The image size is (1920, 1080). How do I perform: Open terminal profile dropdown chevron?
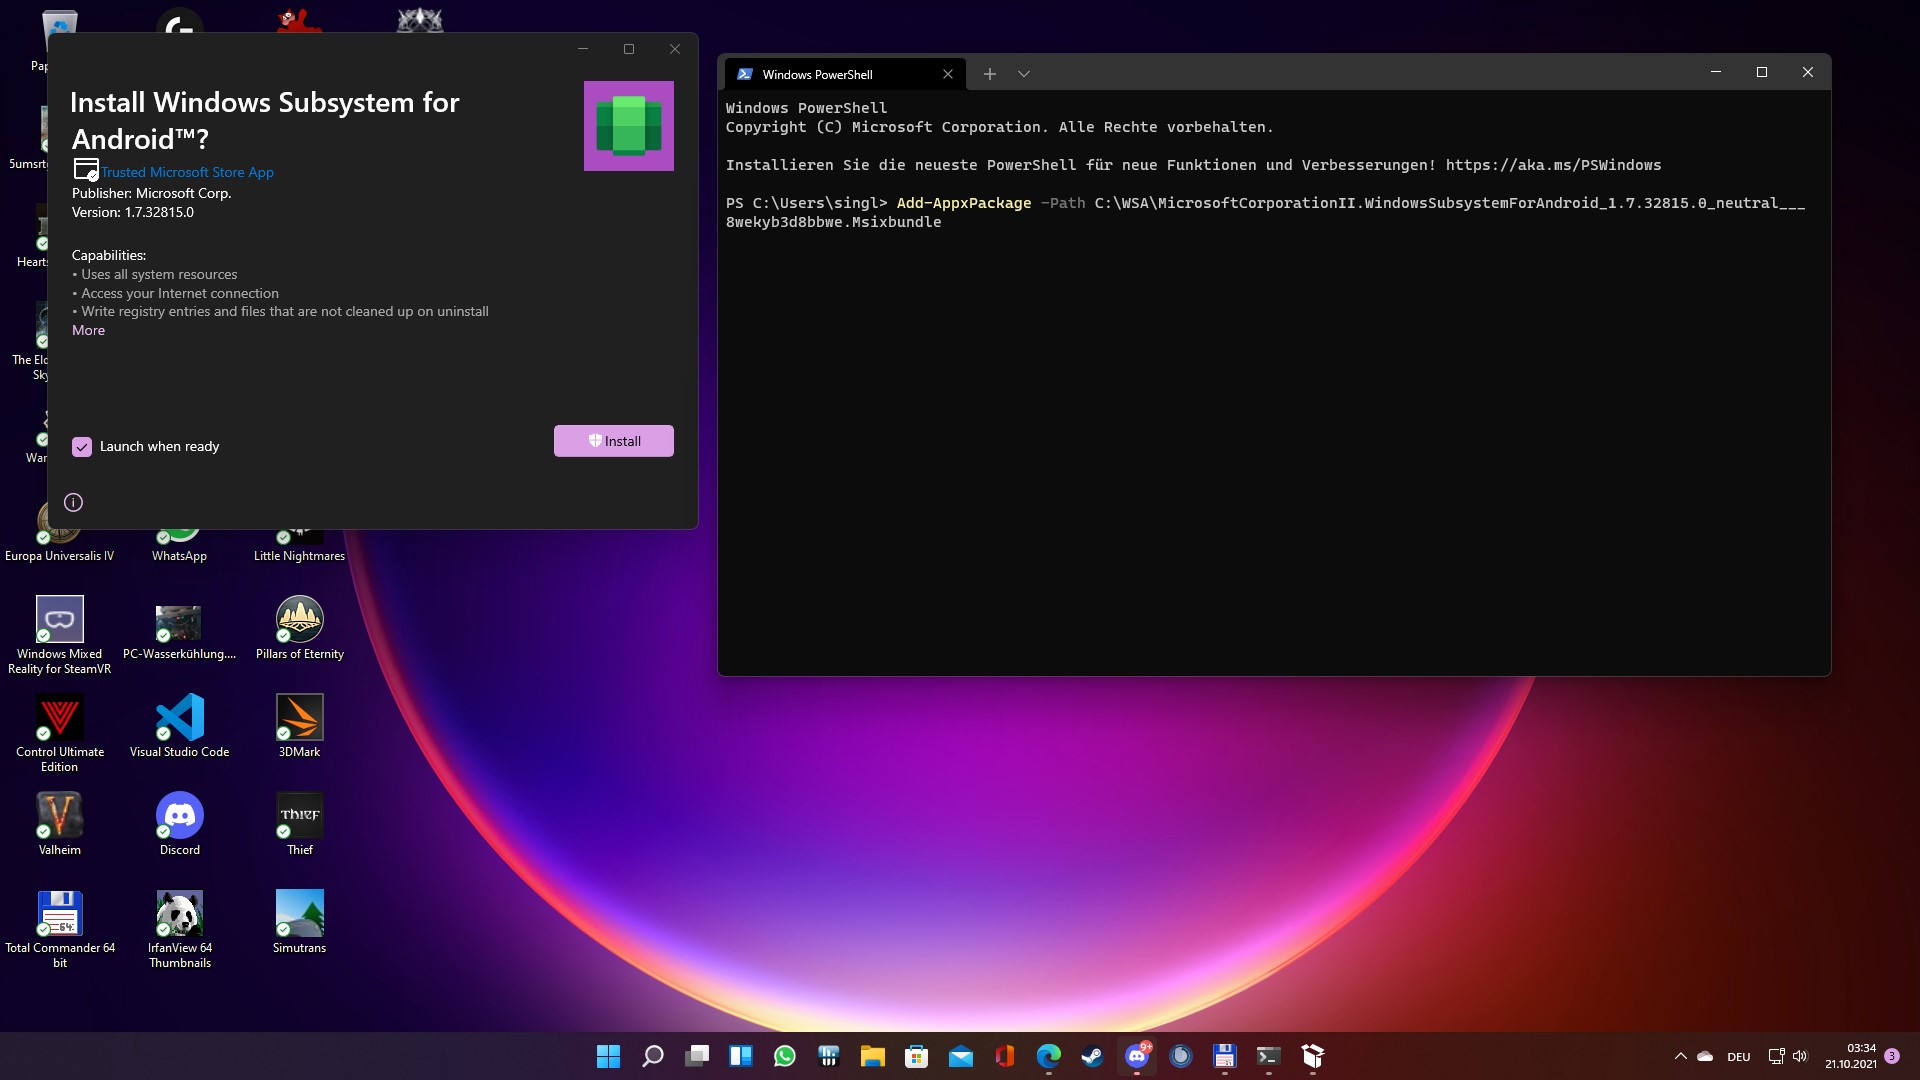[x=1024, y=74]
